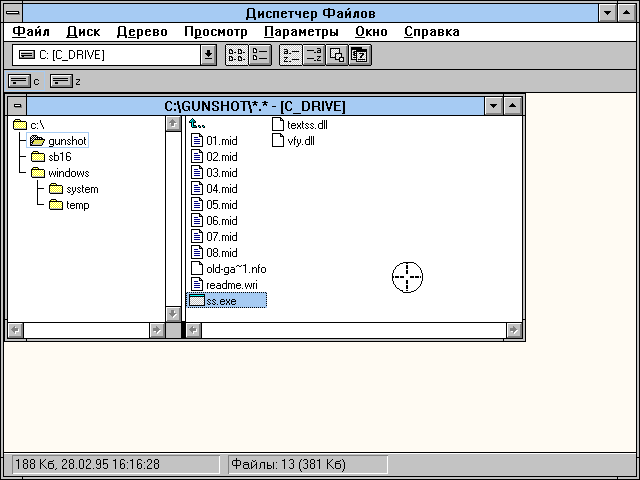Select the sort by type toolbar icon
This screenshot has height=480, width=640.
(x=313, y=55)
